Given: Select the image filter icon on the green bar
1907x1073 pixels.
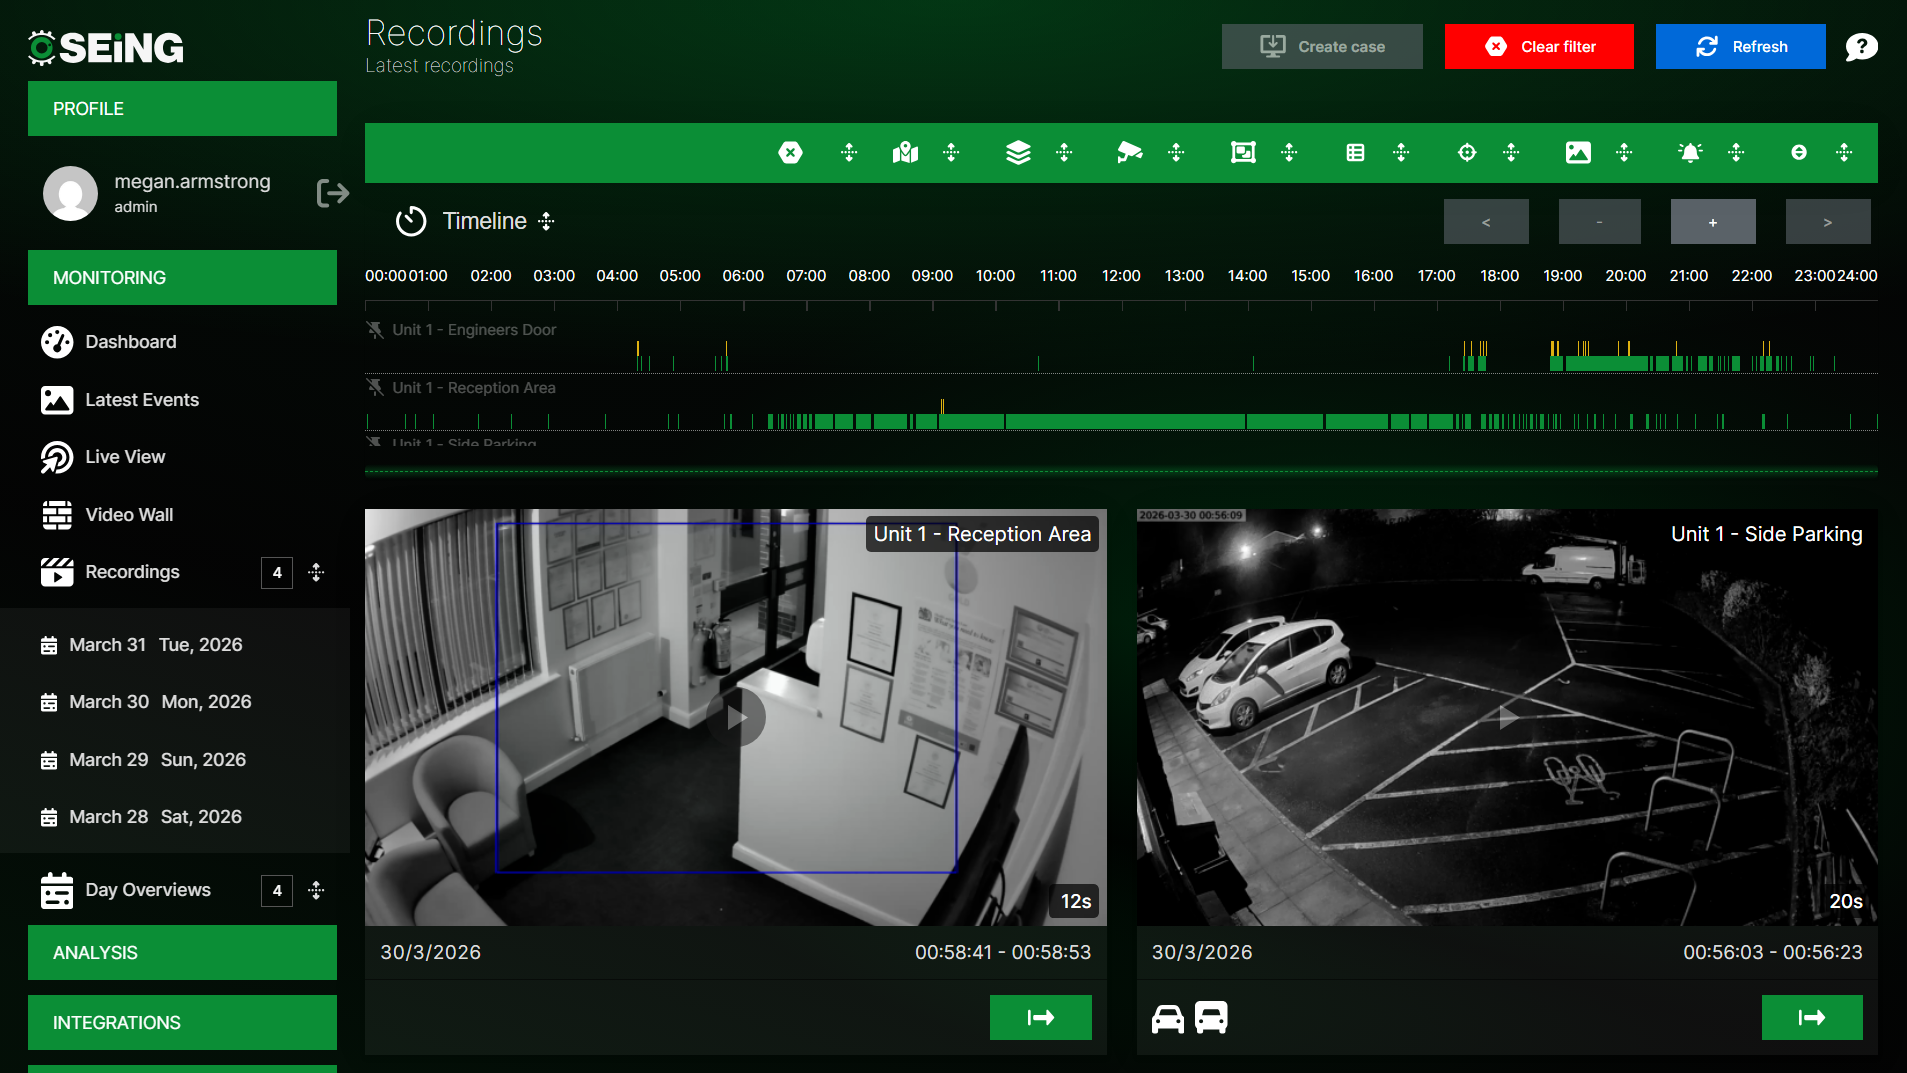Looking at the screenshot, I should 1578,153.
